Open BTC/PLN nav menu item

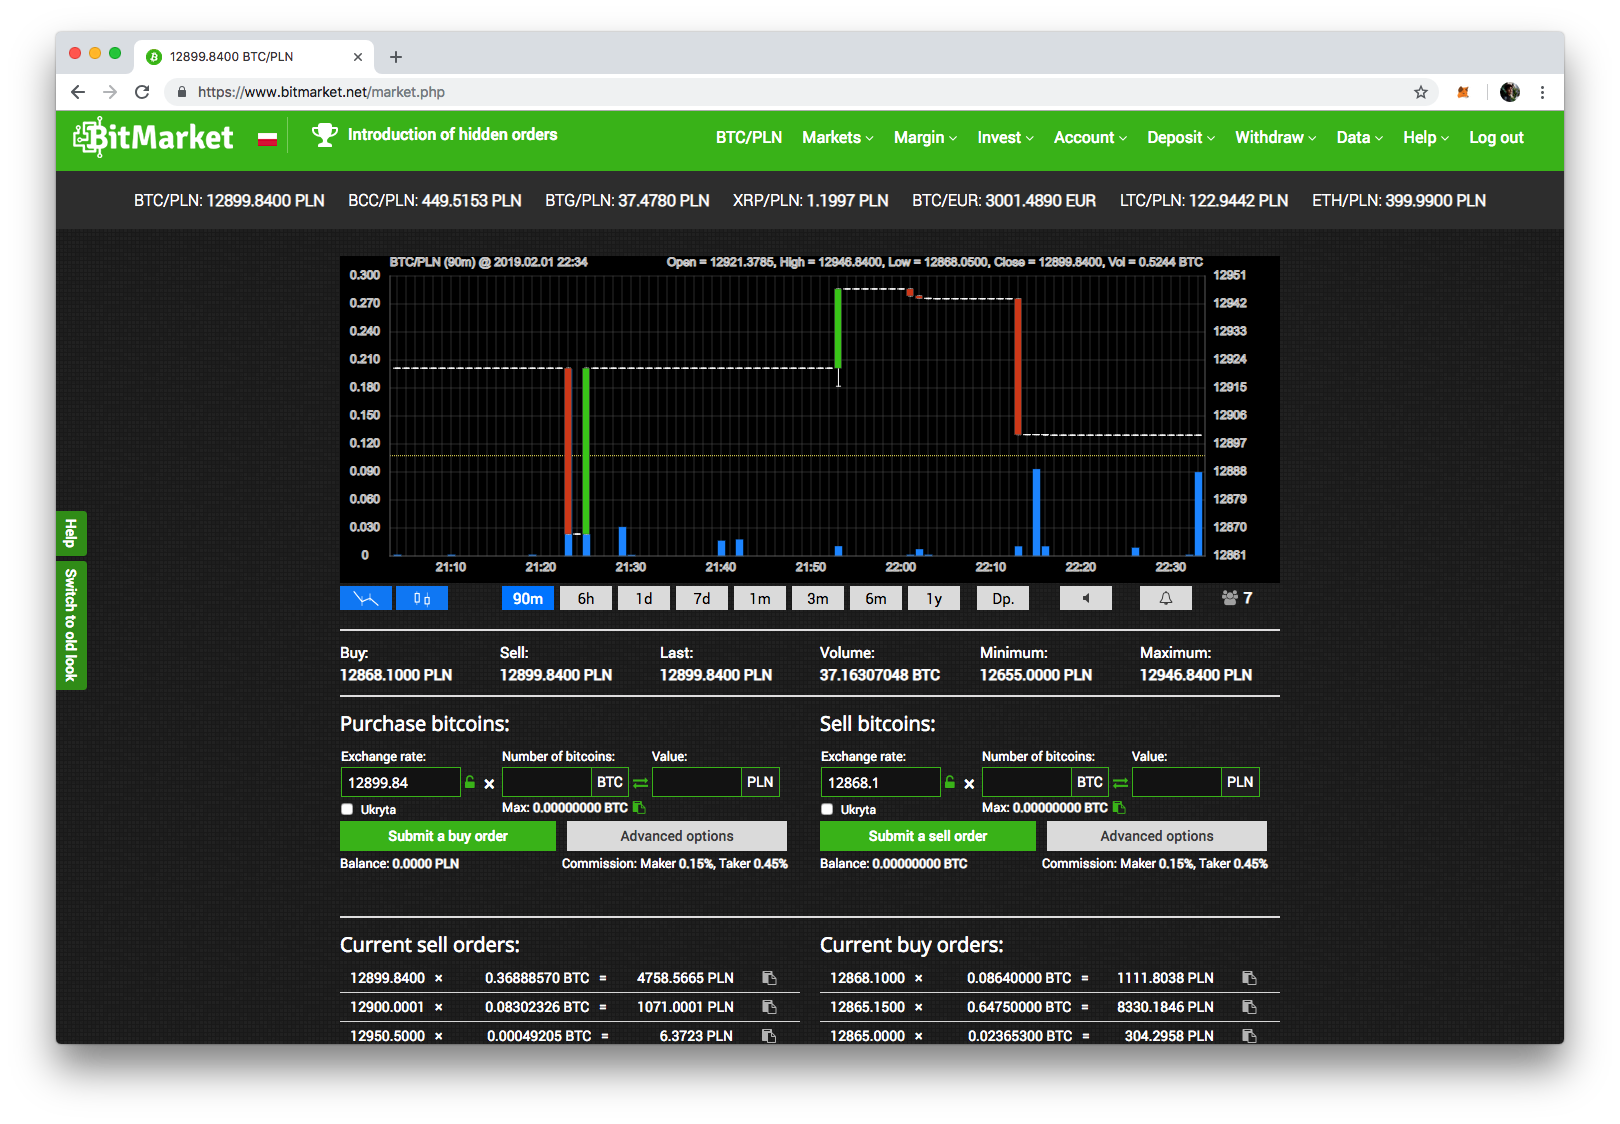(x=749, y=138)
